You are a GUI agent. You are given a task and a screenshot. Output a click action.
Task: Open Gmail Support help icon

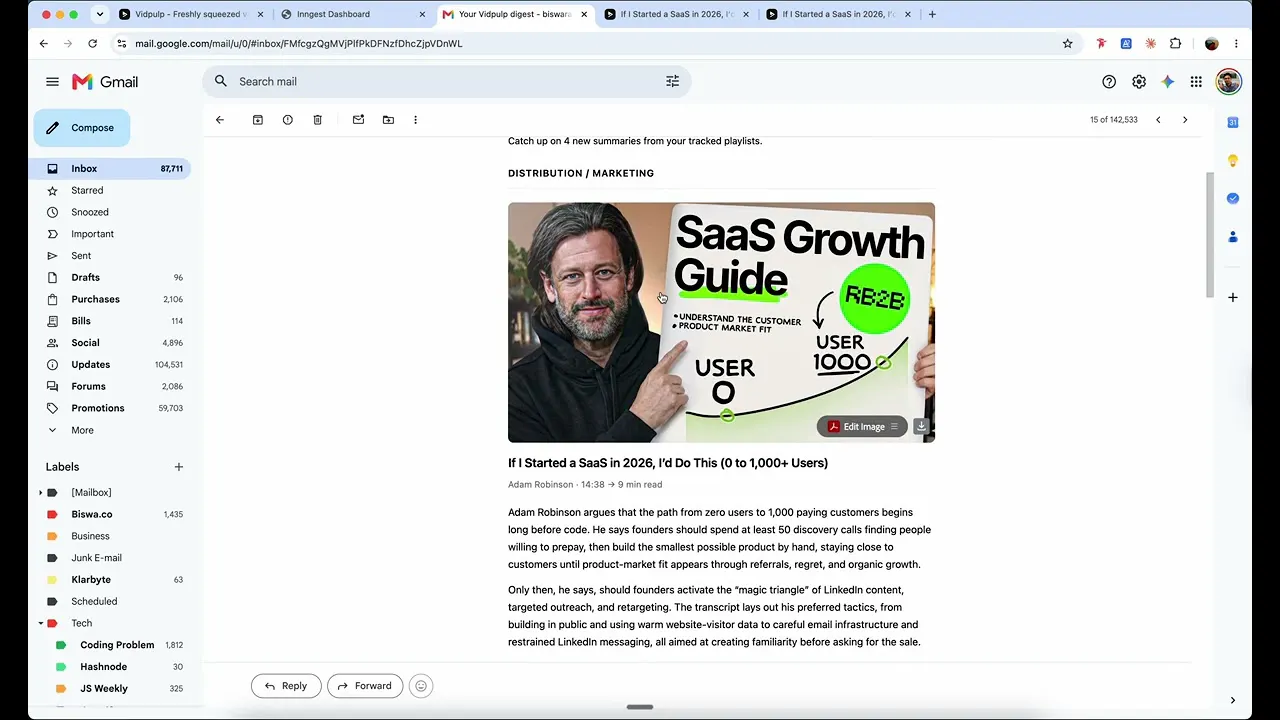coord(1109,82)
